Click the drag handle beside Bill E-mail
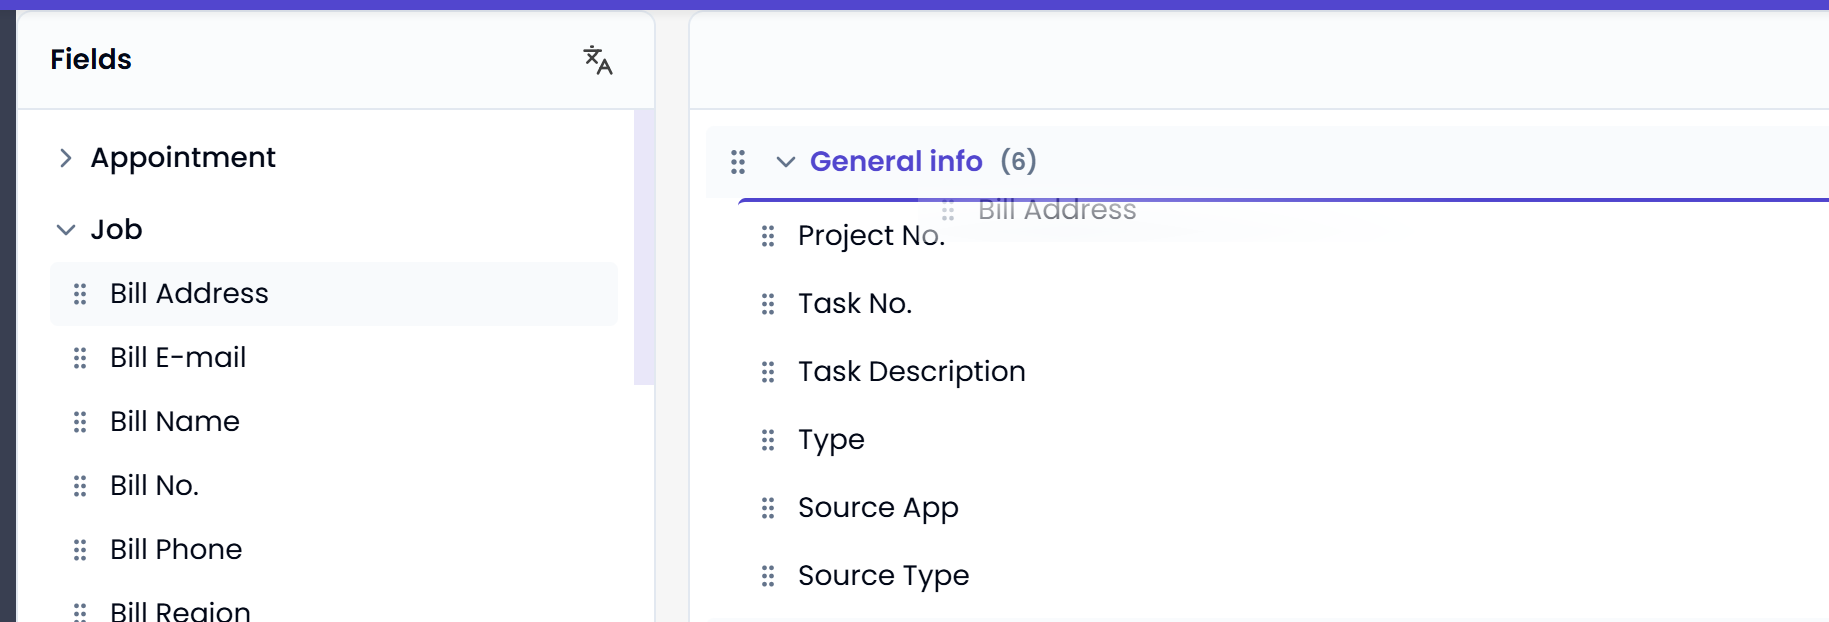1829x622 pixels. (x=80, y=358)
